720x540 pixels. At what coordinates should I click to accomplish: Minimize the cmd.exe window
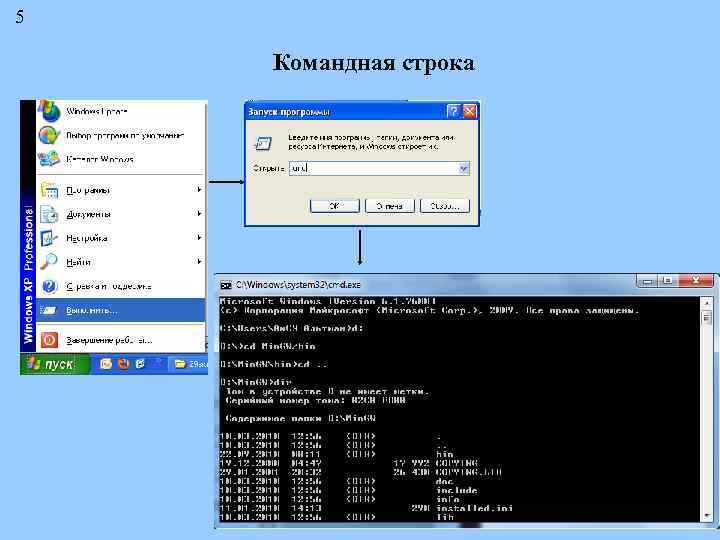point(647,281)
